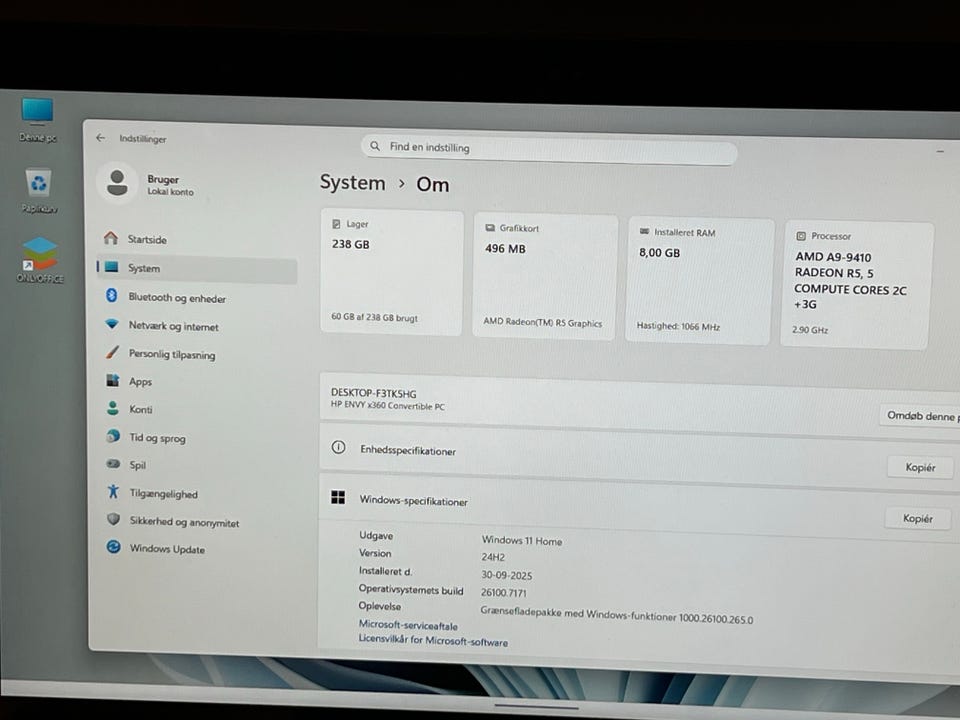
Task: Click the System breadcrumb link
Action: click(x=353, y=182)
